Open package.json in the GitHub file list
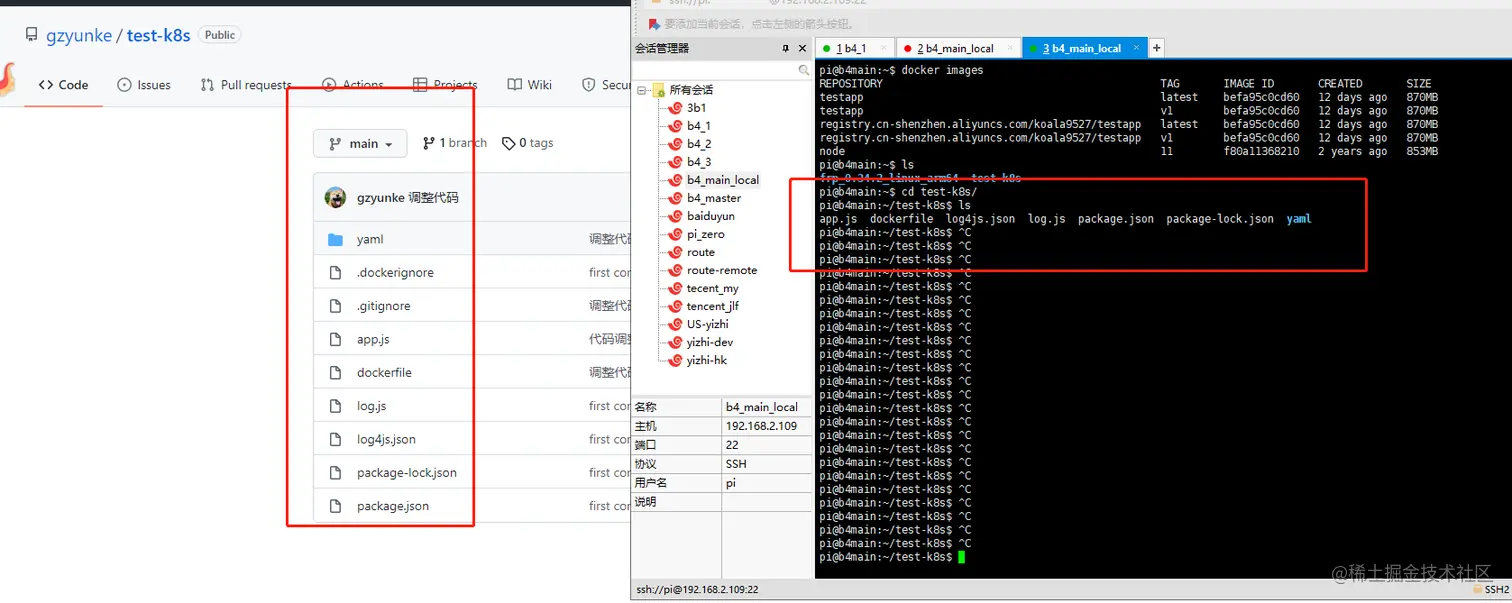This screenshot has height=603, width=1512. coord(393,506)
